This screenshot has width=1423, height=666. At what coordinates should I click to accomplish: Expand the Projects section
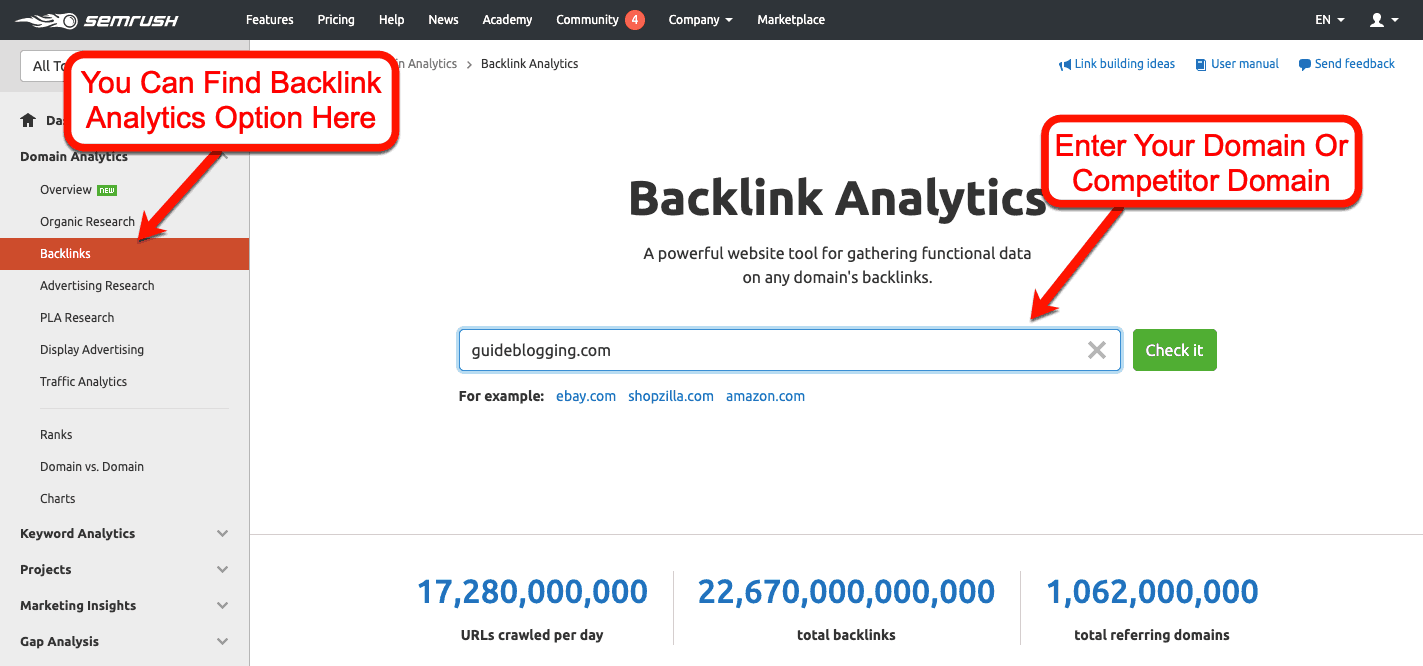click(124, 569)
